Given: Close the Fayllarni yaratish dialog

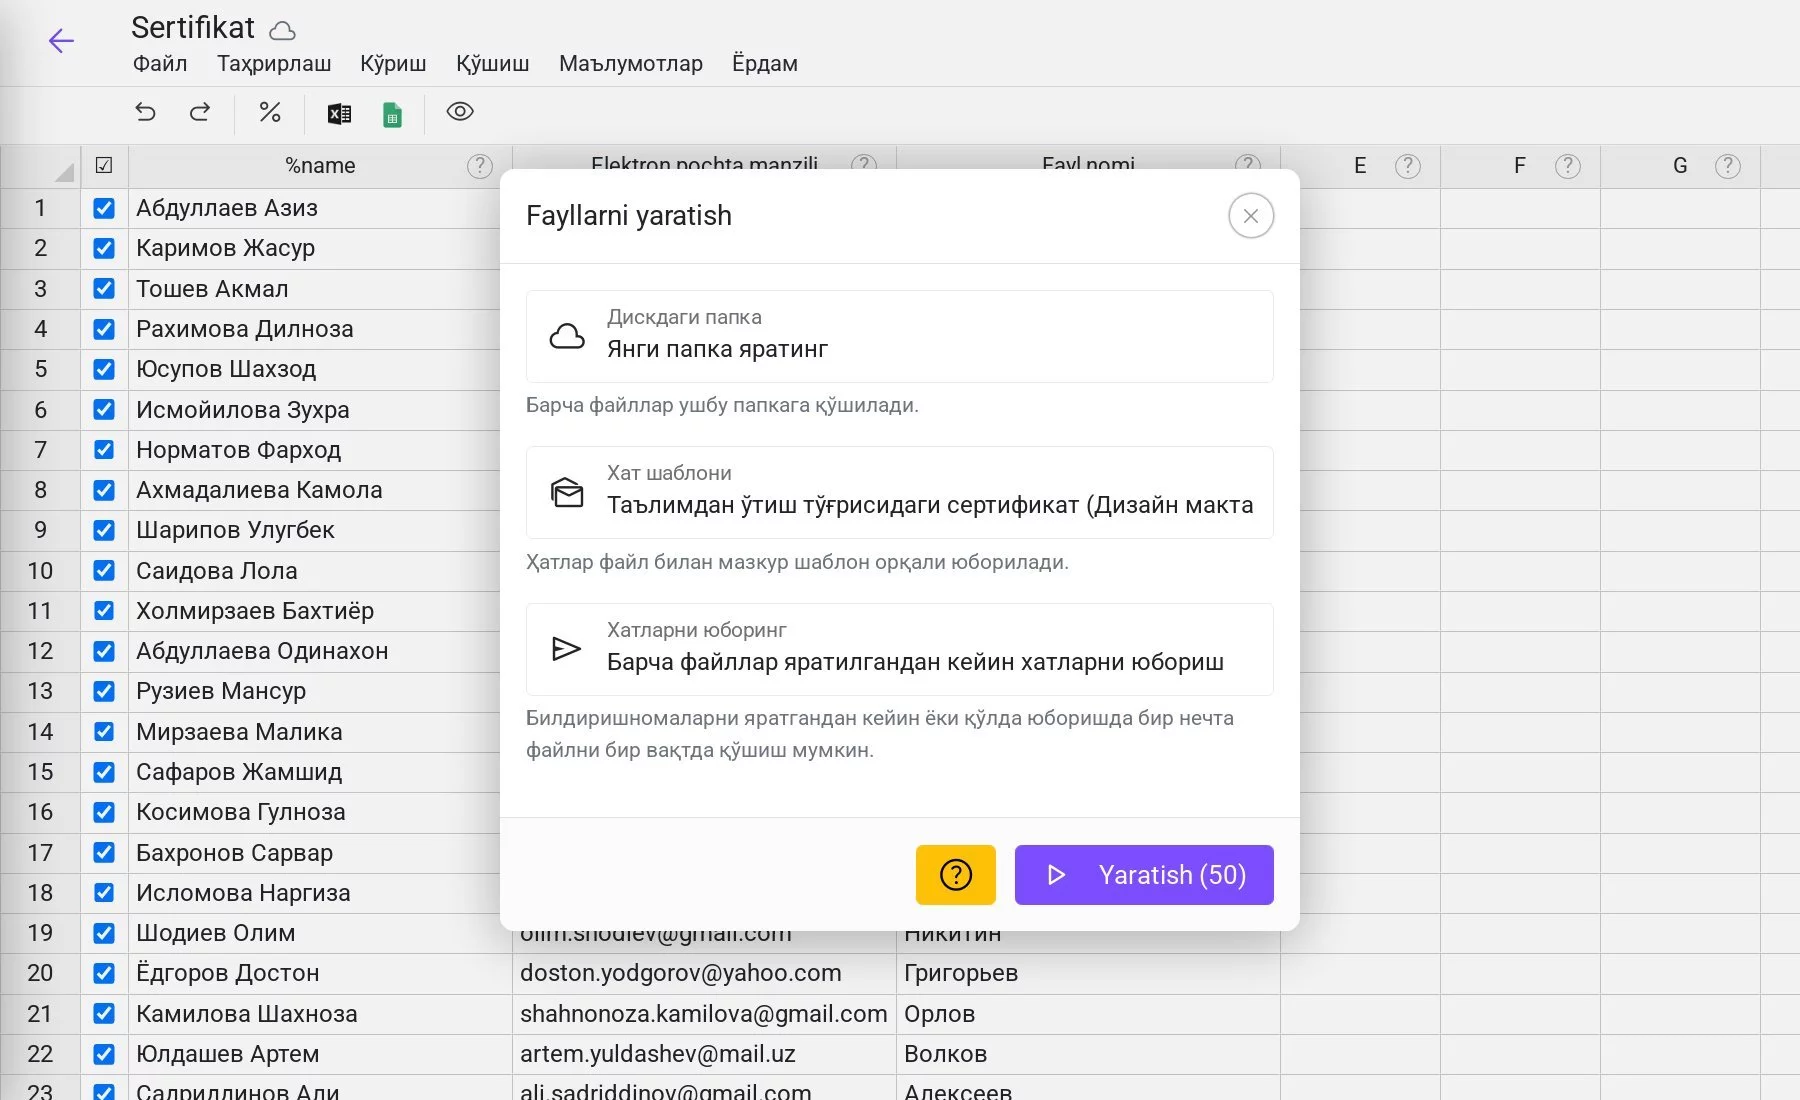Looking at the screenshot, I should coord(1251,216).
